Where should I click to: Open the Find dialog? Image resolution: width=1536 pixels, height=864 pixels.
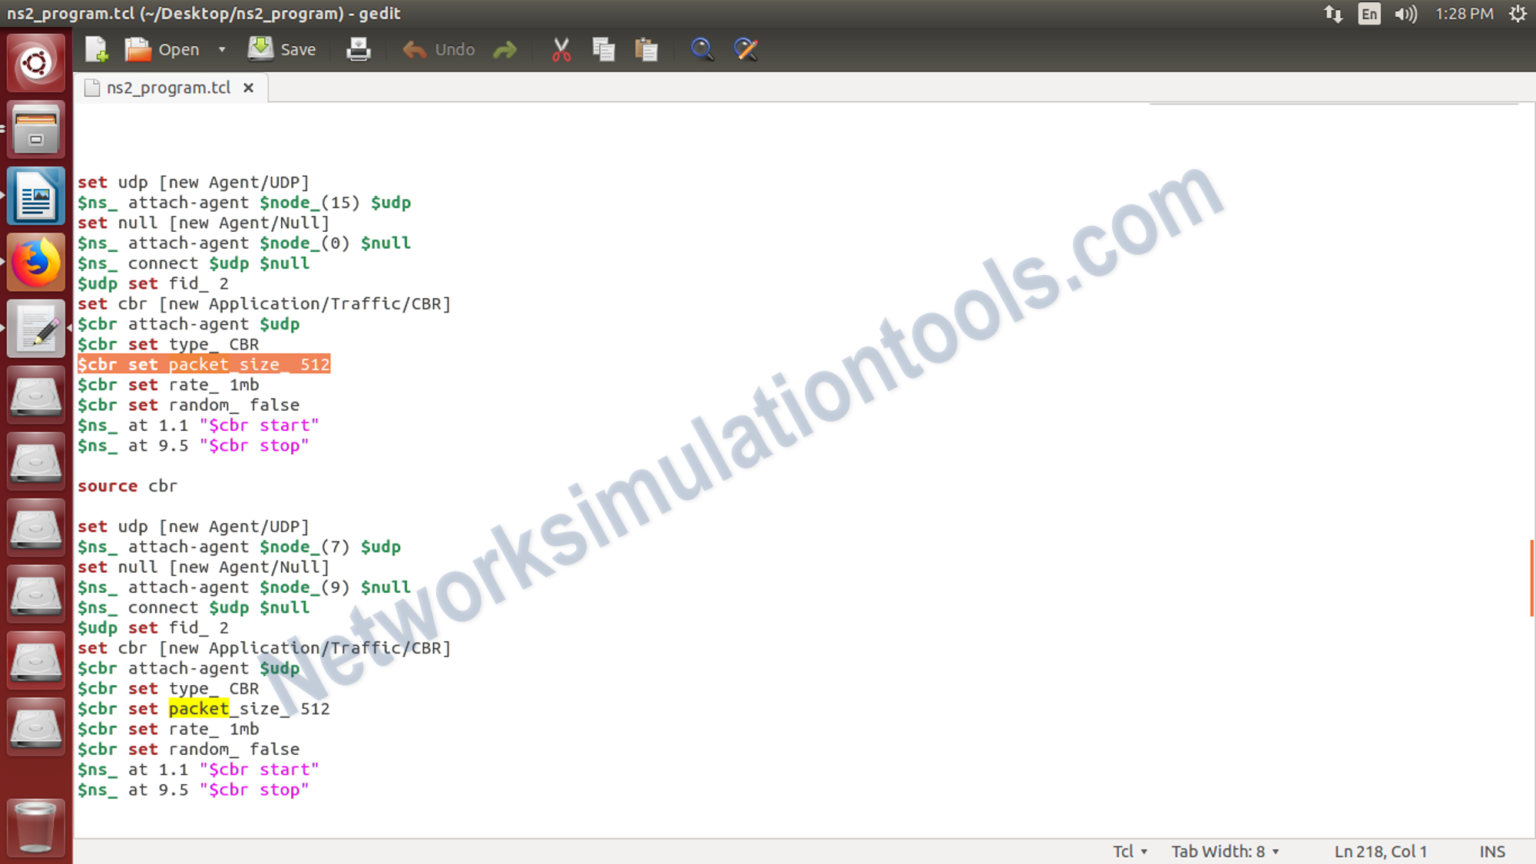click(702, 49)
